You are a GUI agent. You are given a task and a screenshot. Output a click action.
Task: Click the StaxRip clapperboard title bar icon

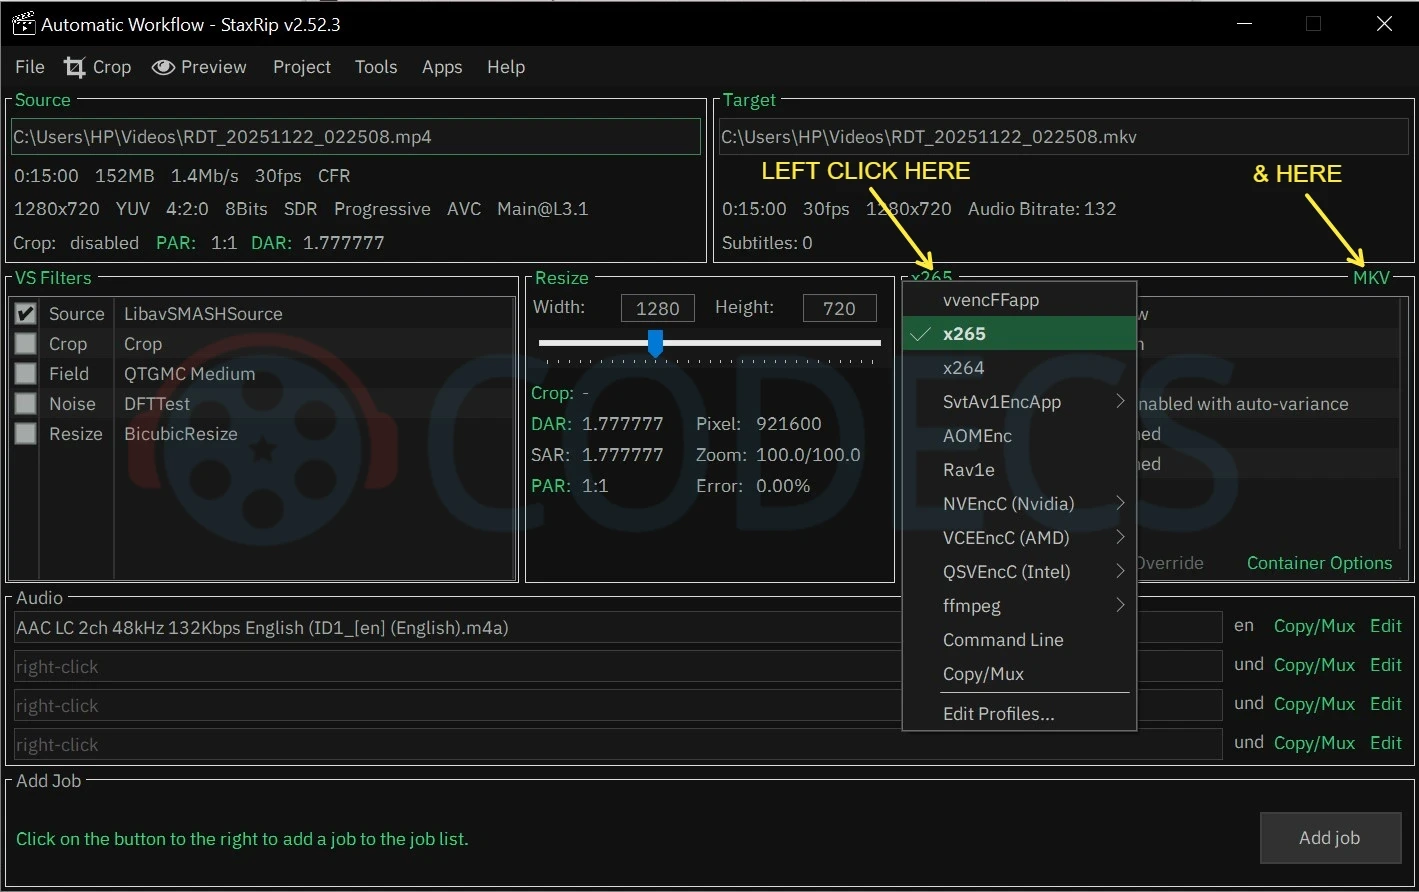point(23,23)
